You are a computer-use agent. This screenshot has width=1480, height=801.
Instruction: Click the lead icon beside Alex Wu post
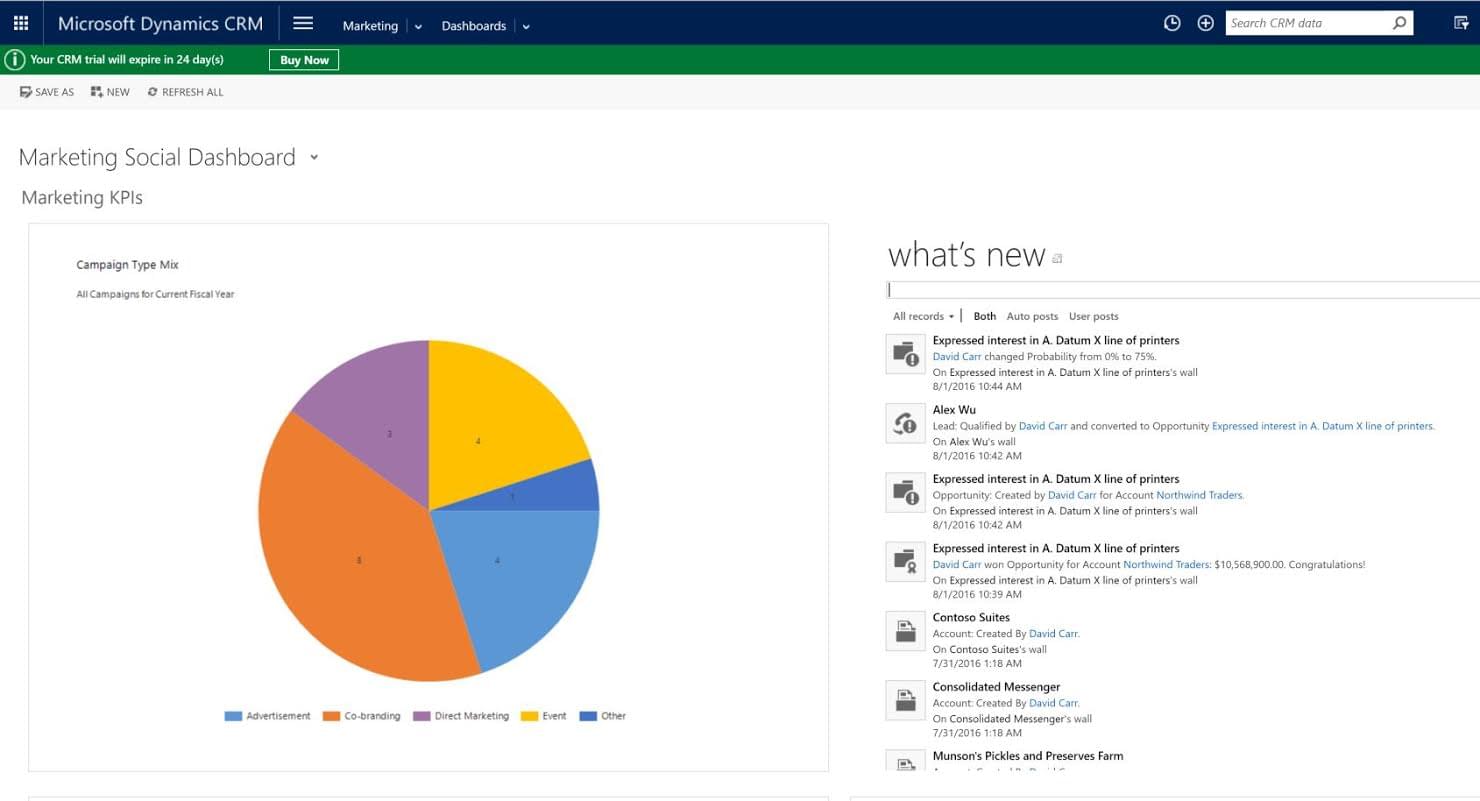pyautogui.click(x=905, y=423)
